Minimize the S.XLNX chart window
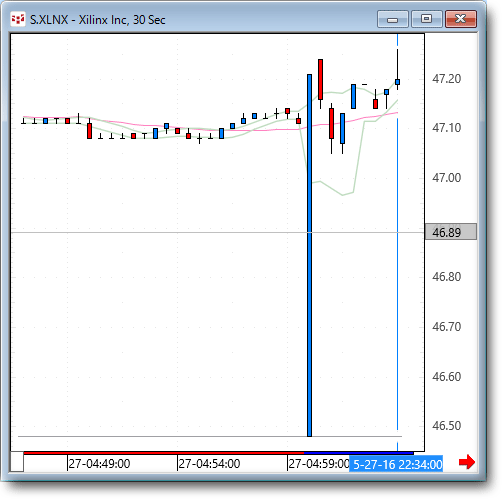The width and height of the screenshot is (504, 499). (x=393, y=19)
